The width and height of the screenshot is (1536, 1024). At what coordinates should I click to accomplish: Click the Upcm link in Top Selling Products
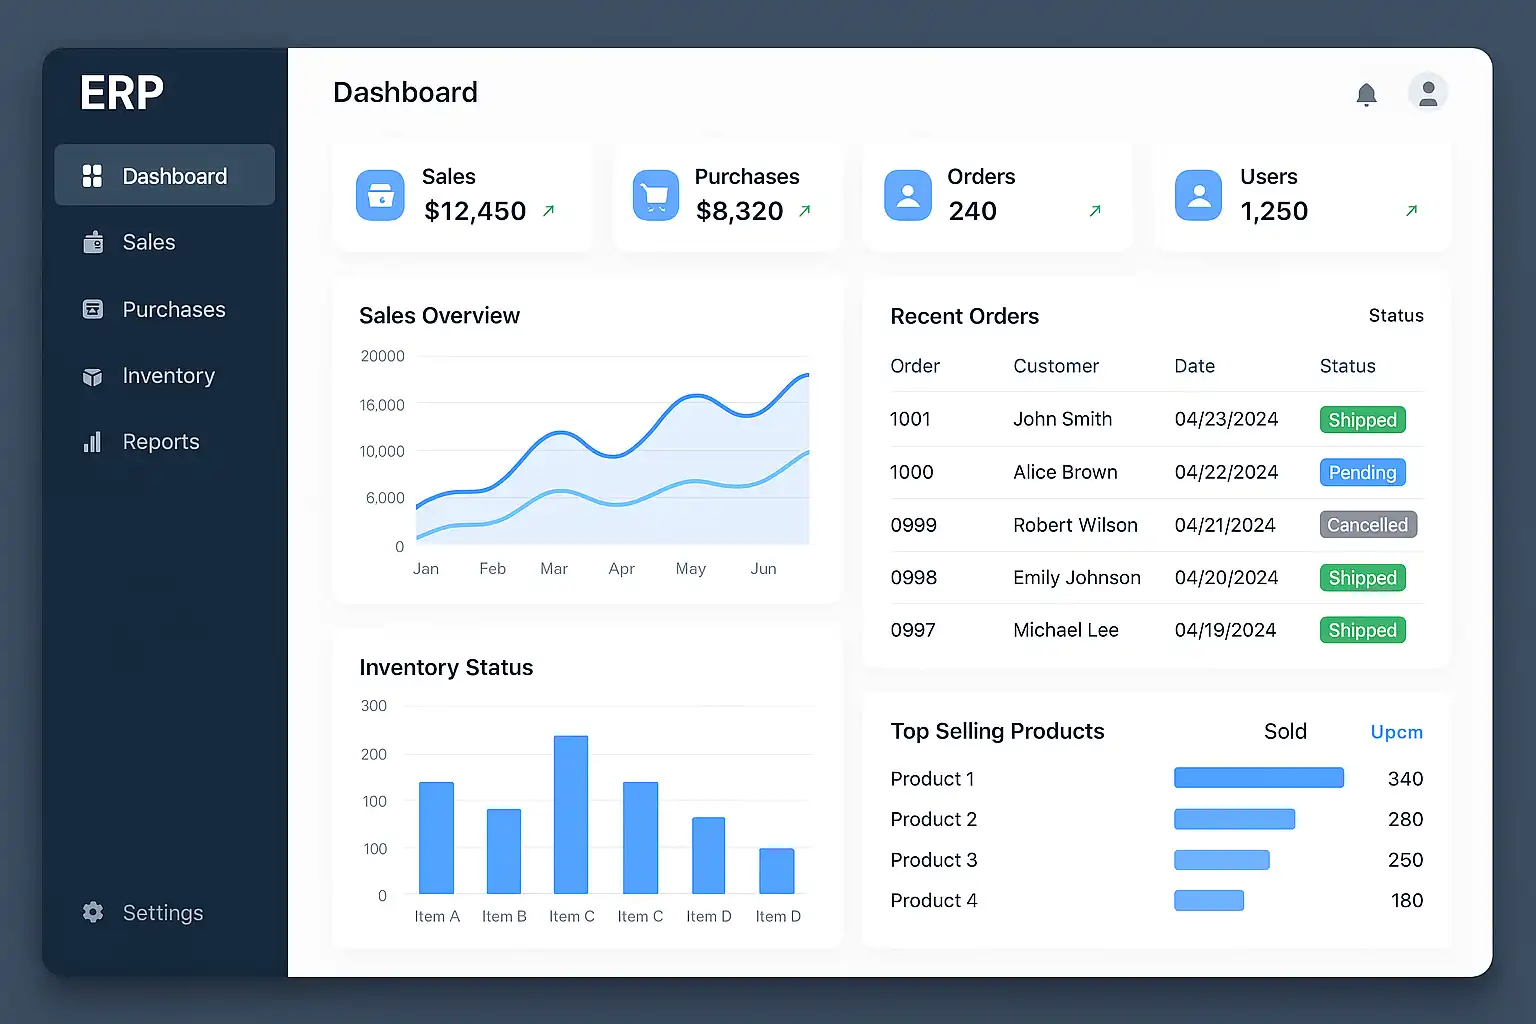(1396, 732)
